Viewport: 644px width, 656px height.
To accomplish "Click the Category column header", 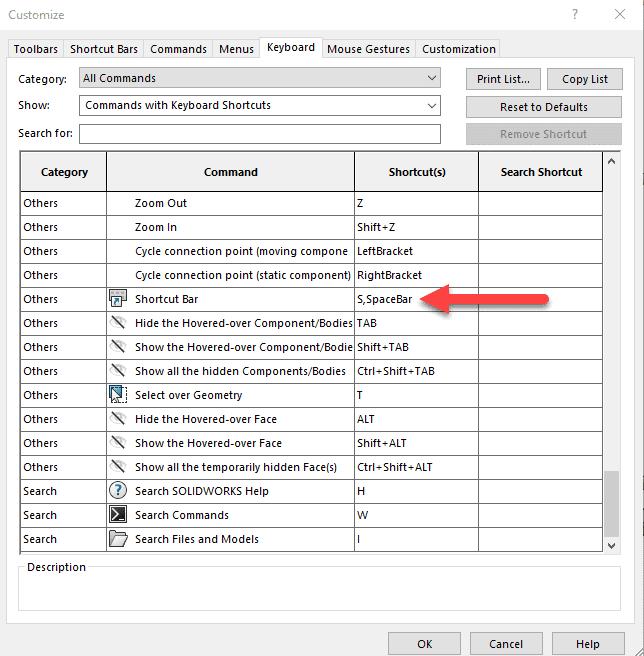I will [x=64, y=172].
